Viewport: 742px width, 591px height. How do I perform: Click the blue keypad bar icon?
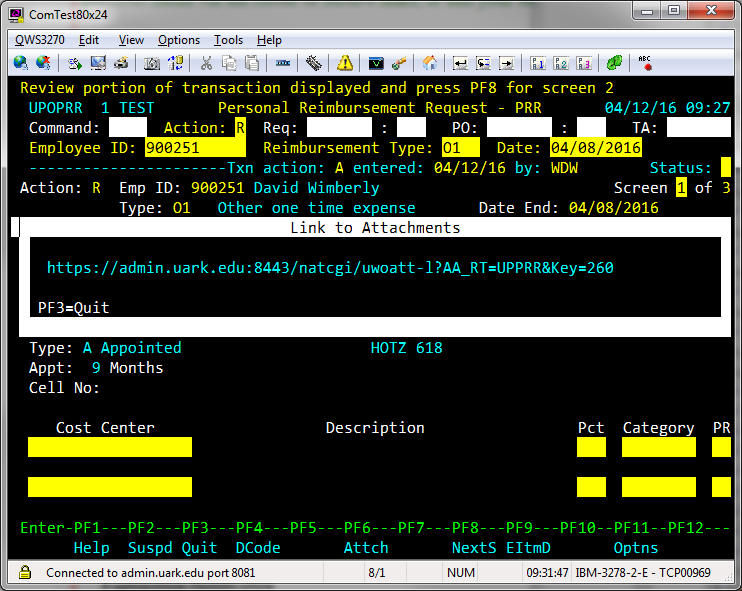pyautogui.click(x=283, y=62)
